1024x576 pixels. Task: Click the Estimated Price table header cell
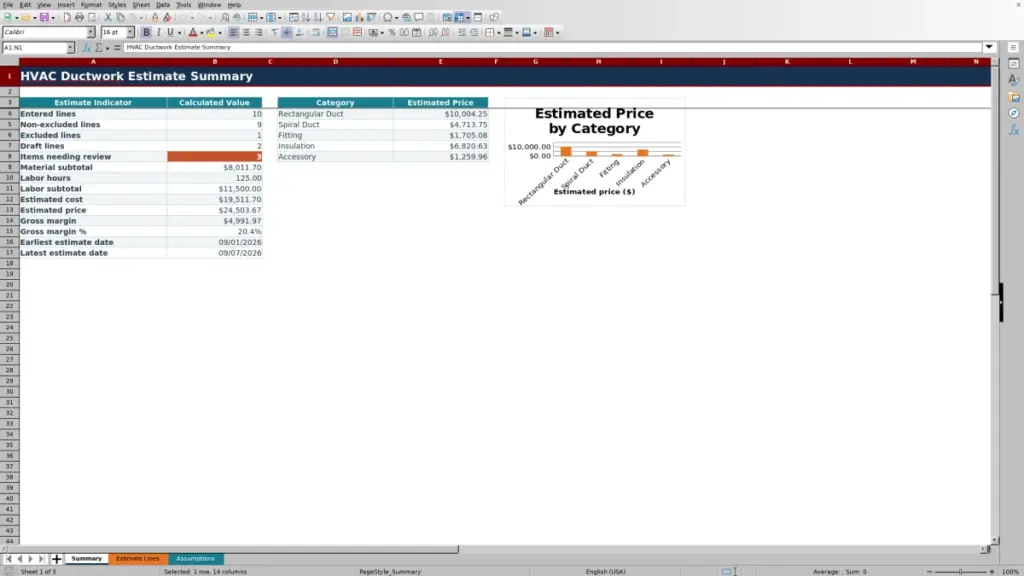440,103
